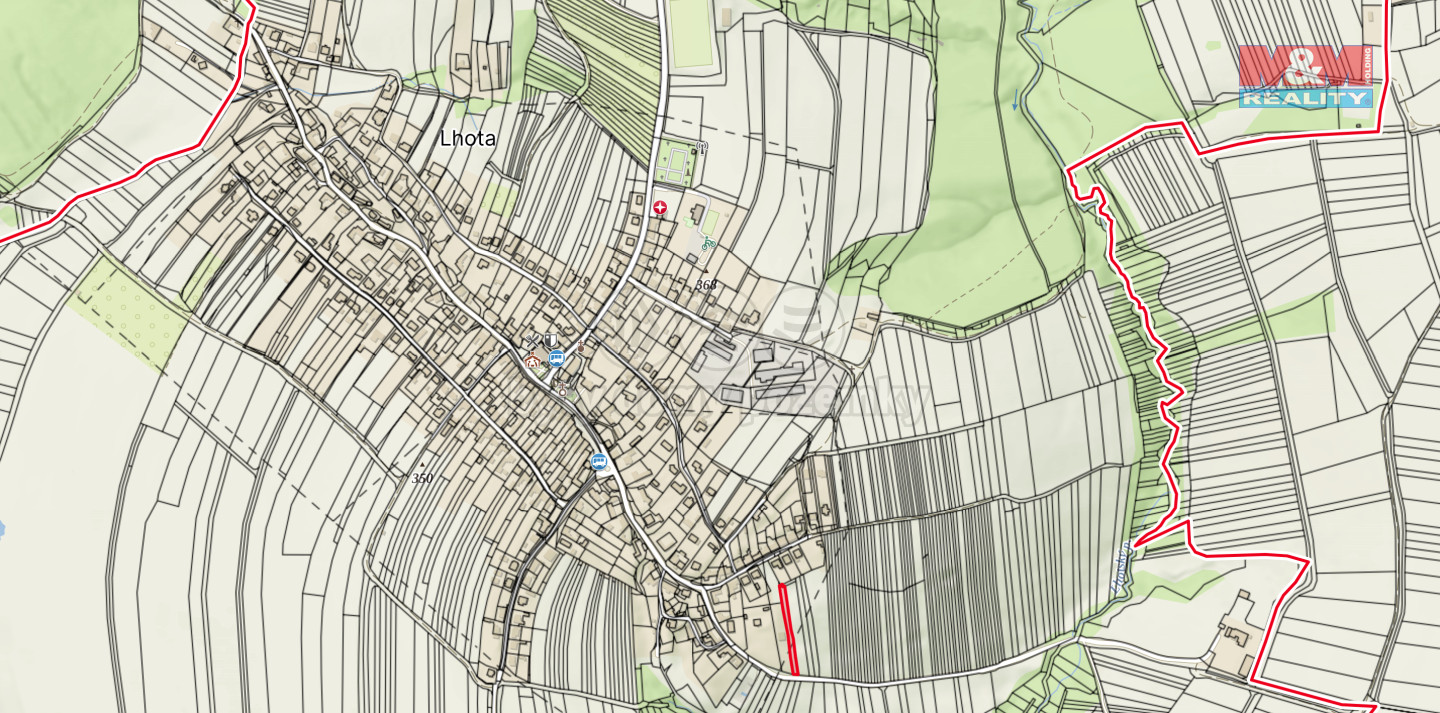Click the M&M Reality logo watermark
1440x713 pixels.
coord(1305,75)
